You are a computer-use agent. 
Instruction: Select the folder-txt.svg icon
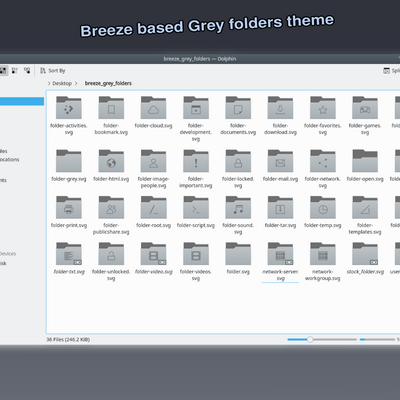pos(69,254)
